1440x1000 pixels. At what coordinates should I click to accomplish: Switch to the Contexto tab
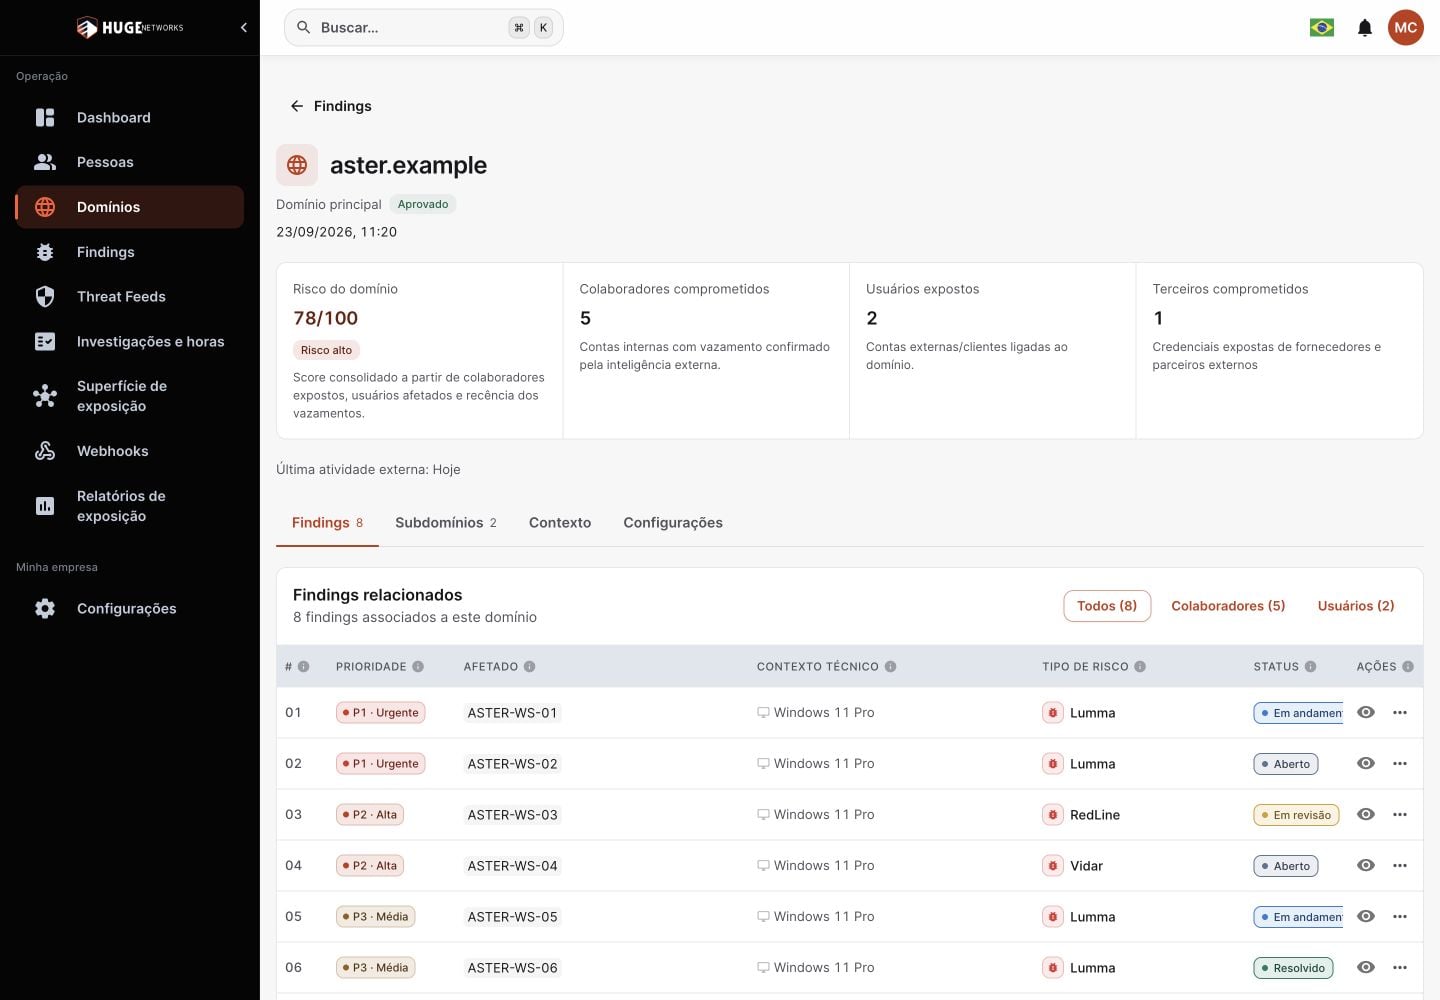point(560,523)
